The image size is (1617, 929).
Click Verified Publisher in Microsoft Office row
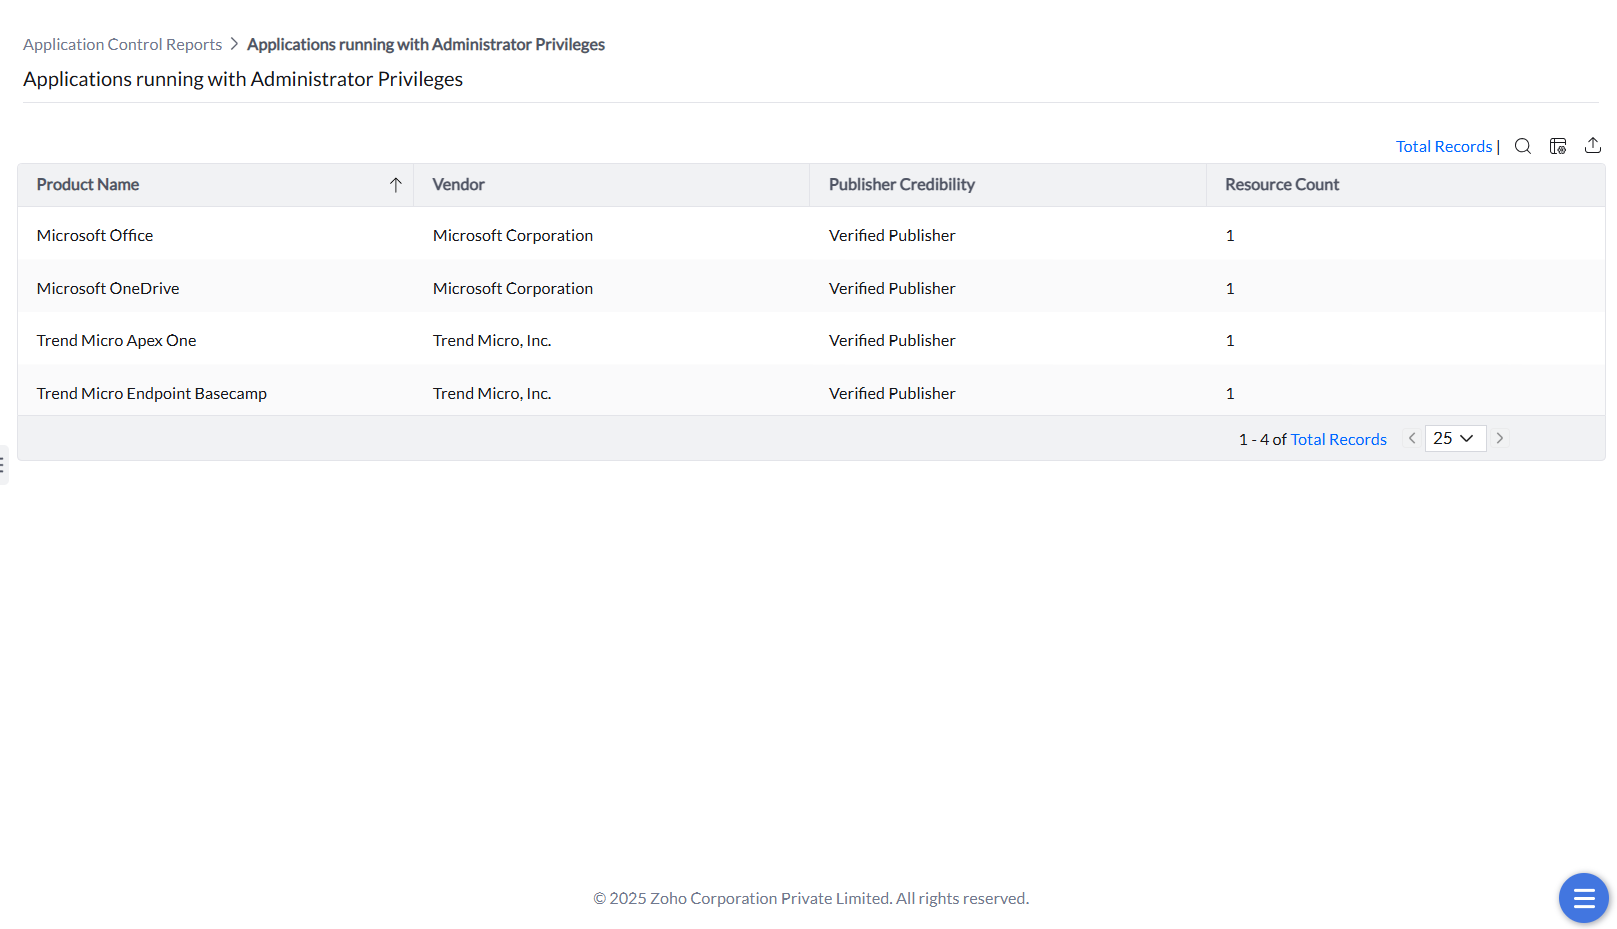[x=892, y=235]
